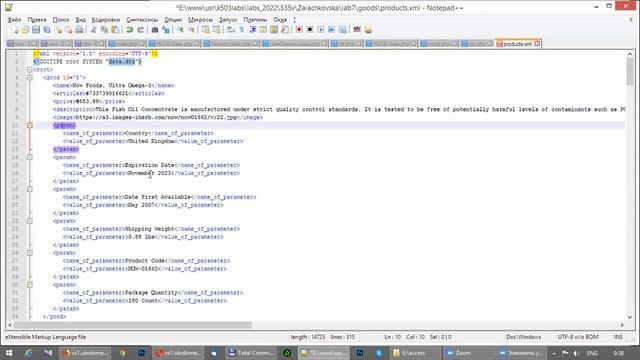Screen dimensions: 640x360
Task: Click the United Kingdom value on line 12
Action: coord(151,141)
